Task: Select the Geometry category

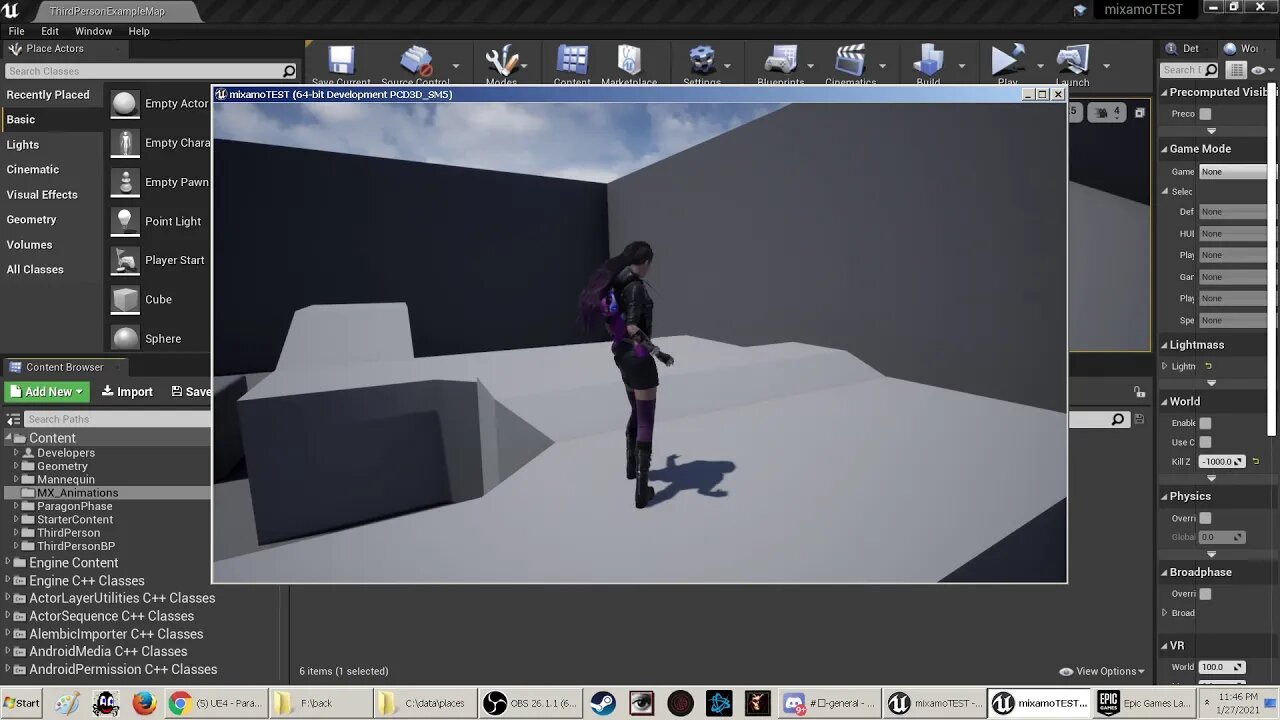Action: [x=32, y=220]
